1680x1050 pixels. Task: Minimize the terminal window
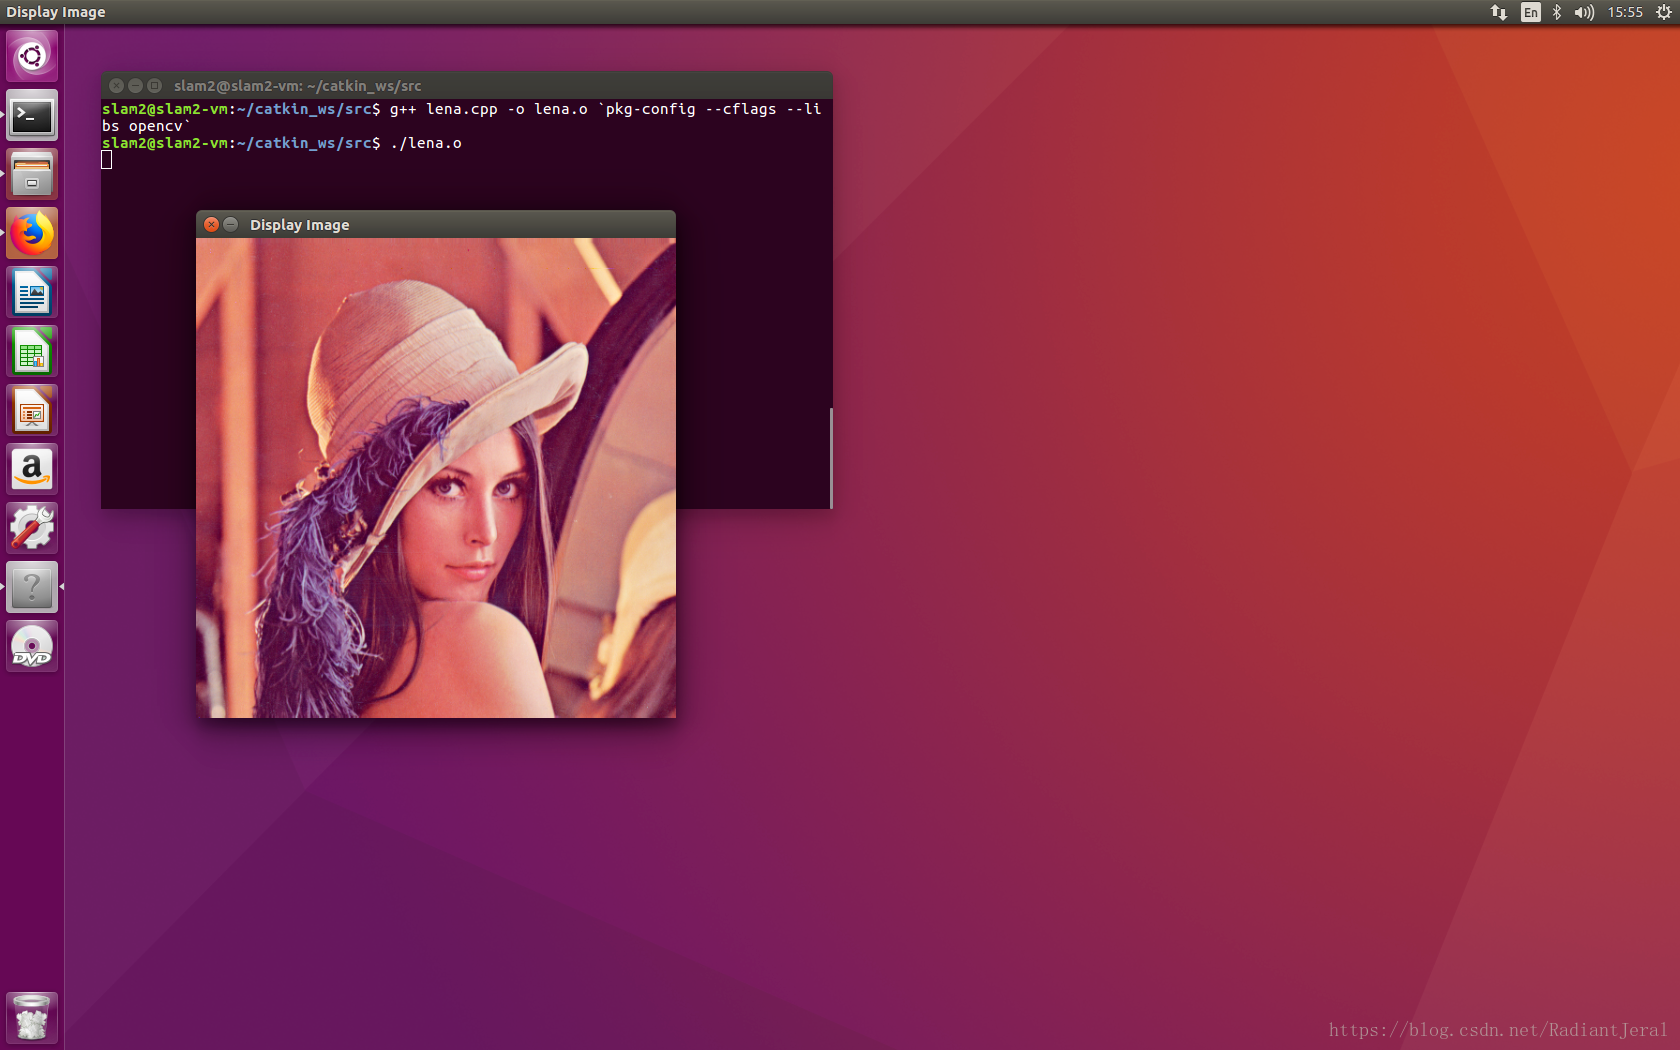(x=135, y=85)
